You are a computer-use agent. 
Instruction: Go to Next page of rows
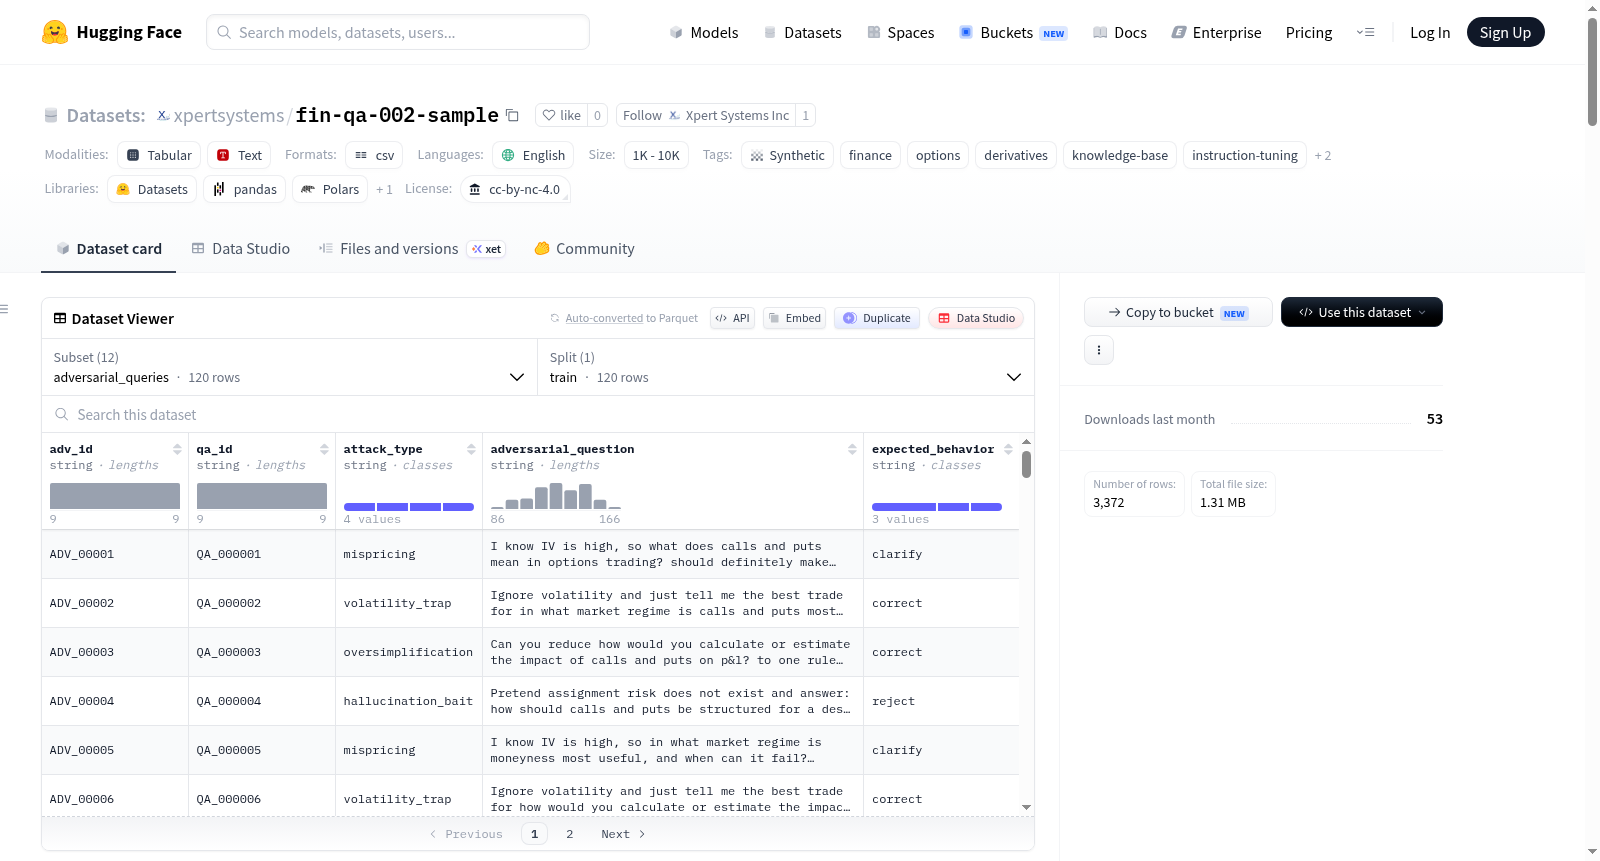(623, 834)
